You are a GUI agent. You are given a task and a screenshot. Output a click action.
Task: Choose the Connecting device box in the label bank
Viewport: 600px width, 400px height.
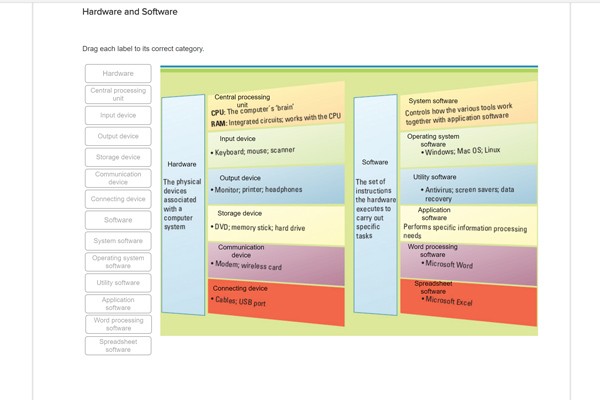[x=118, y=199]
